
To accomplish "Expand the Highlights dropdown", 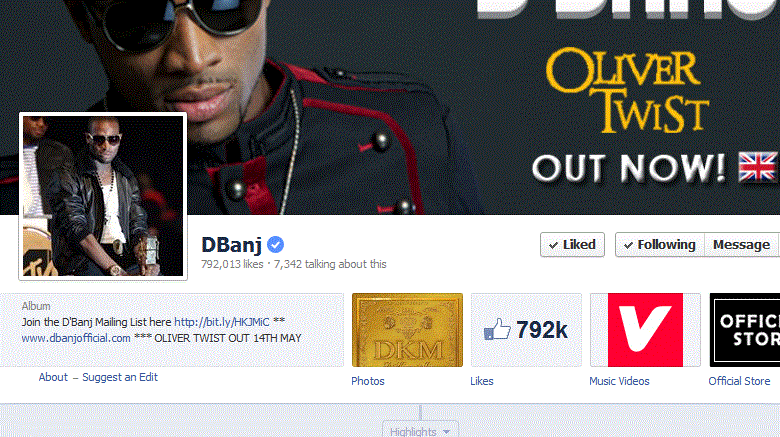I will click(x=420, y=431).
